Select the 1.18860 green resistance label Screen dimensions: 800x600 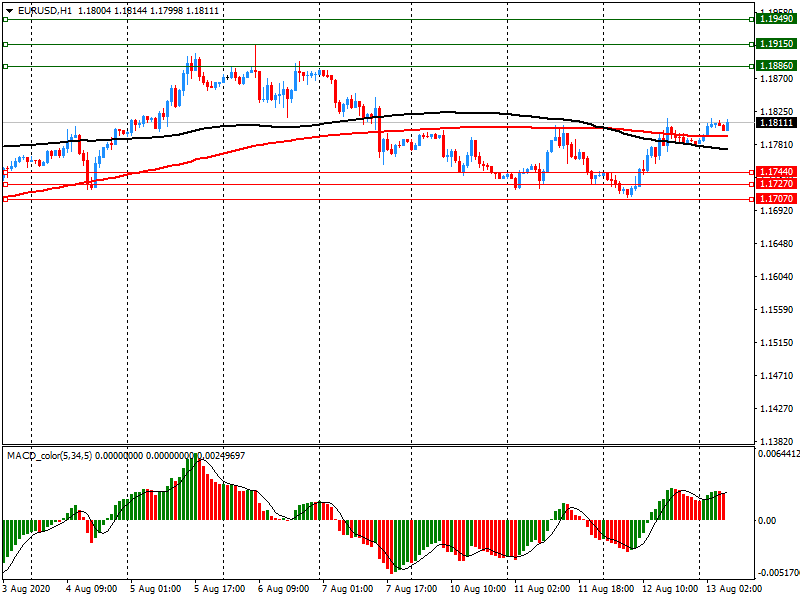point(776,66)
